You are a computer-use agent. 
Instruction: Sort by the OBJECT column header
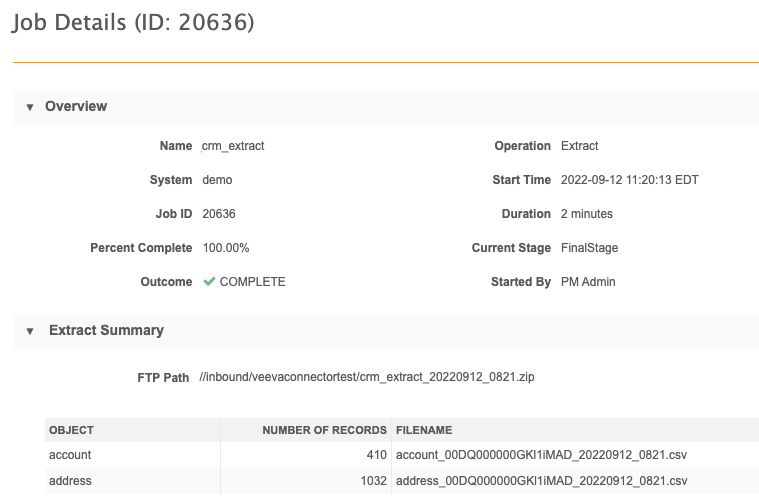[71, 430]
